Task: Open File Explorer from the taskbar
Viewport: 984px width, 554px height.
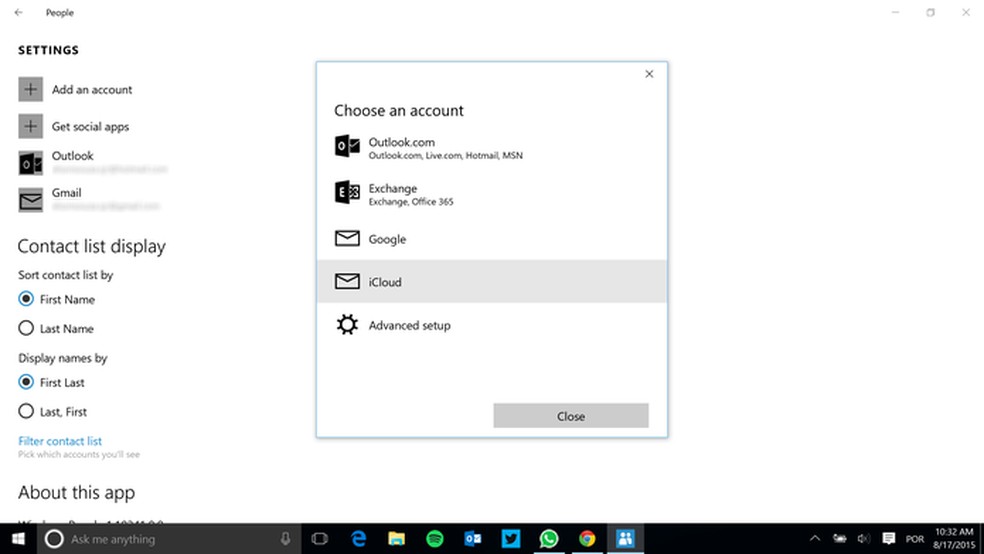Action: pyautogui.click(x=397, y=539)
